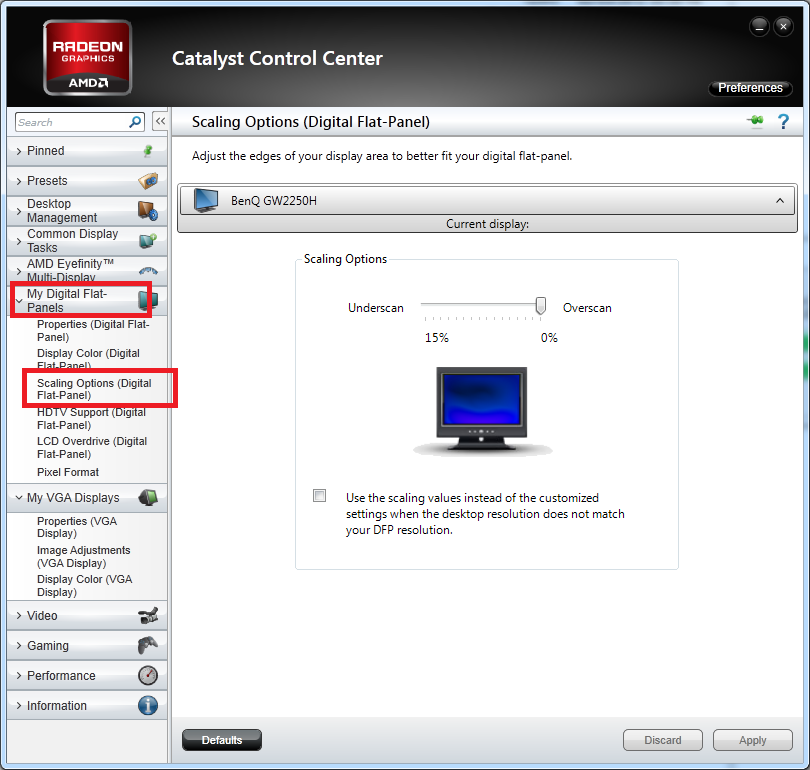The width and height of the screenshot is (810, 770).
Task: Enable use scaling values checkbox
Action: 320,496
